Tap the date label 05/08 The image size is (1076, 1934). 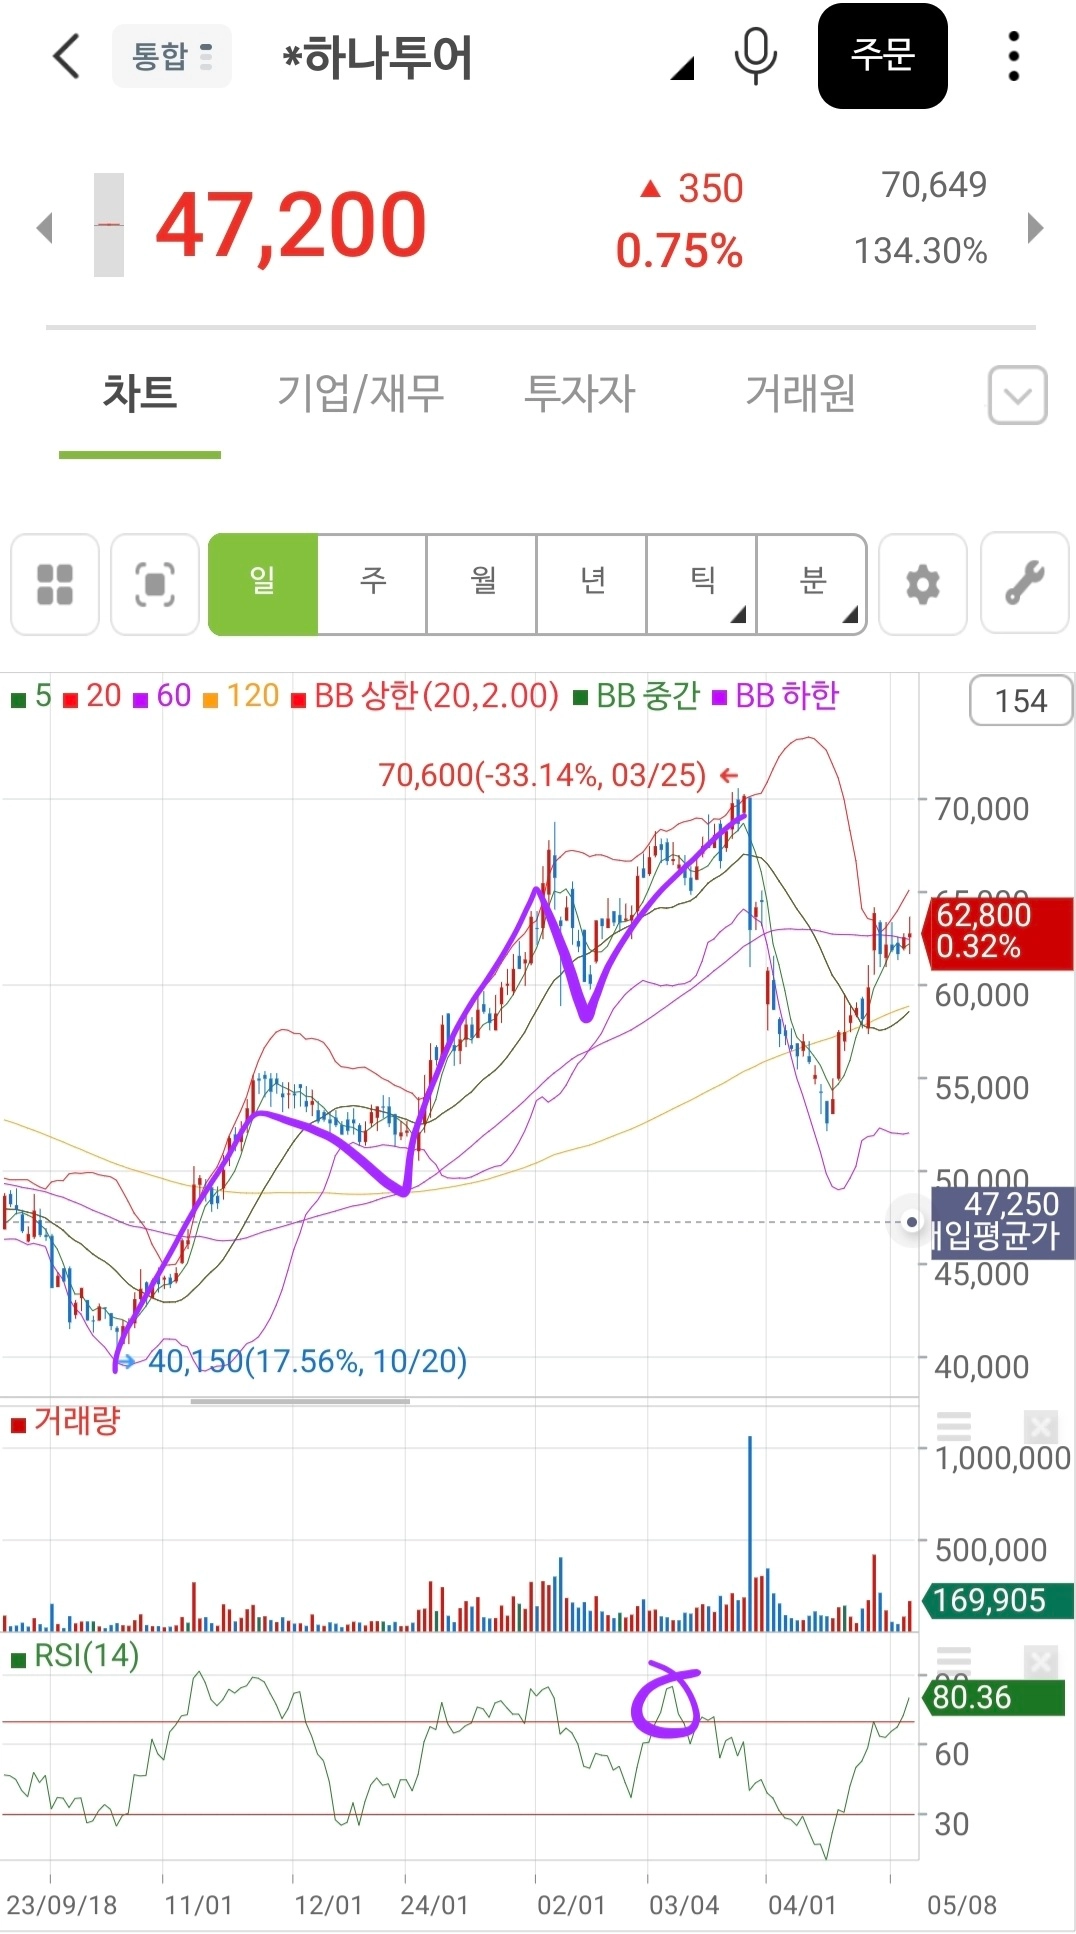tap(962, 1905)
